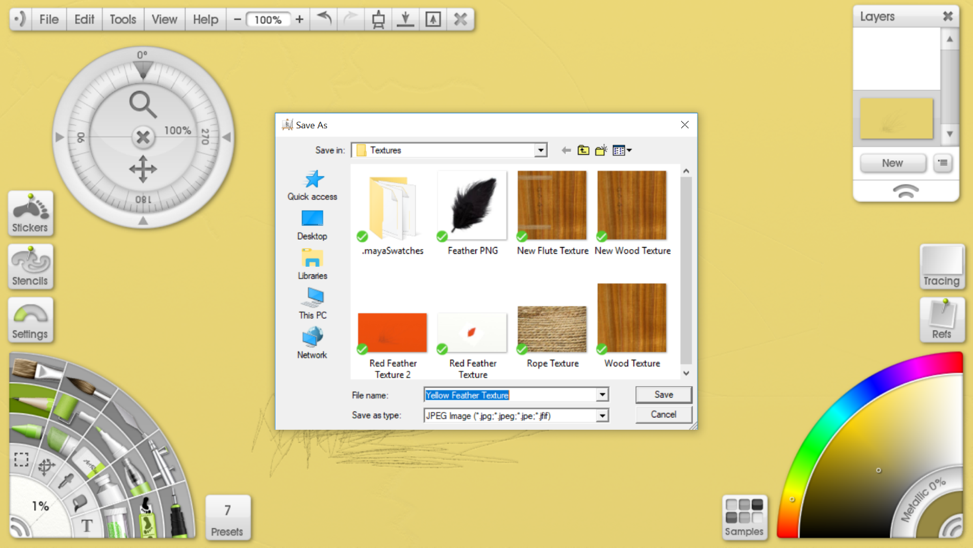Toggle the Settings panel
This screenshot has width=973, height=548.
tap(30, 320)
